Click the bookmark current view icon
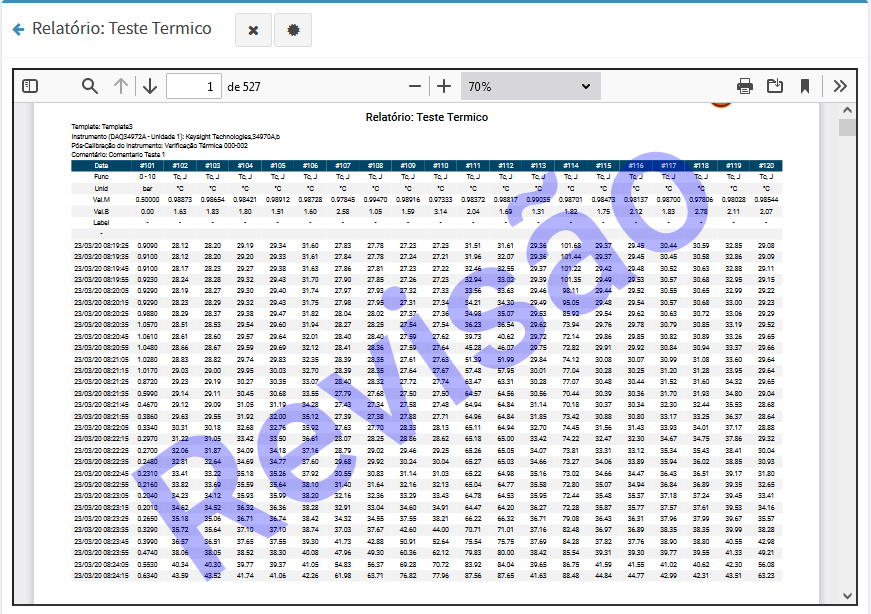This screenshot has width=871, height=614. [x=805, y=86]
